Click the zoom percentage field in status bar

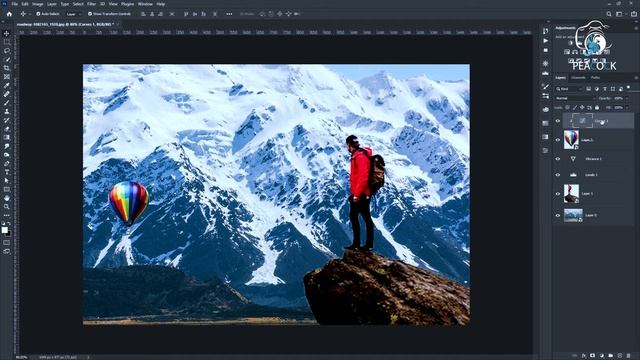pyautogui.click(x=21, y=357)
